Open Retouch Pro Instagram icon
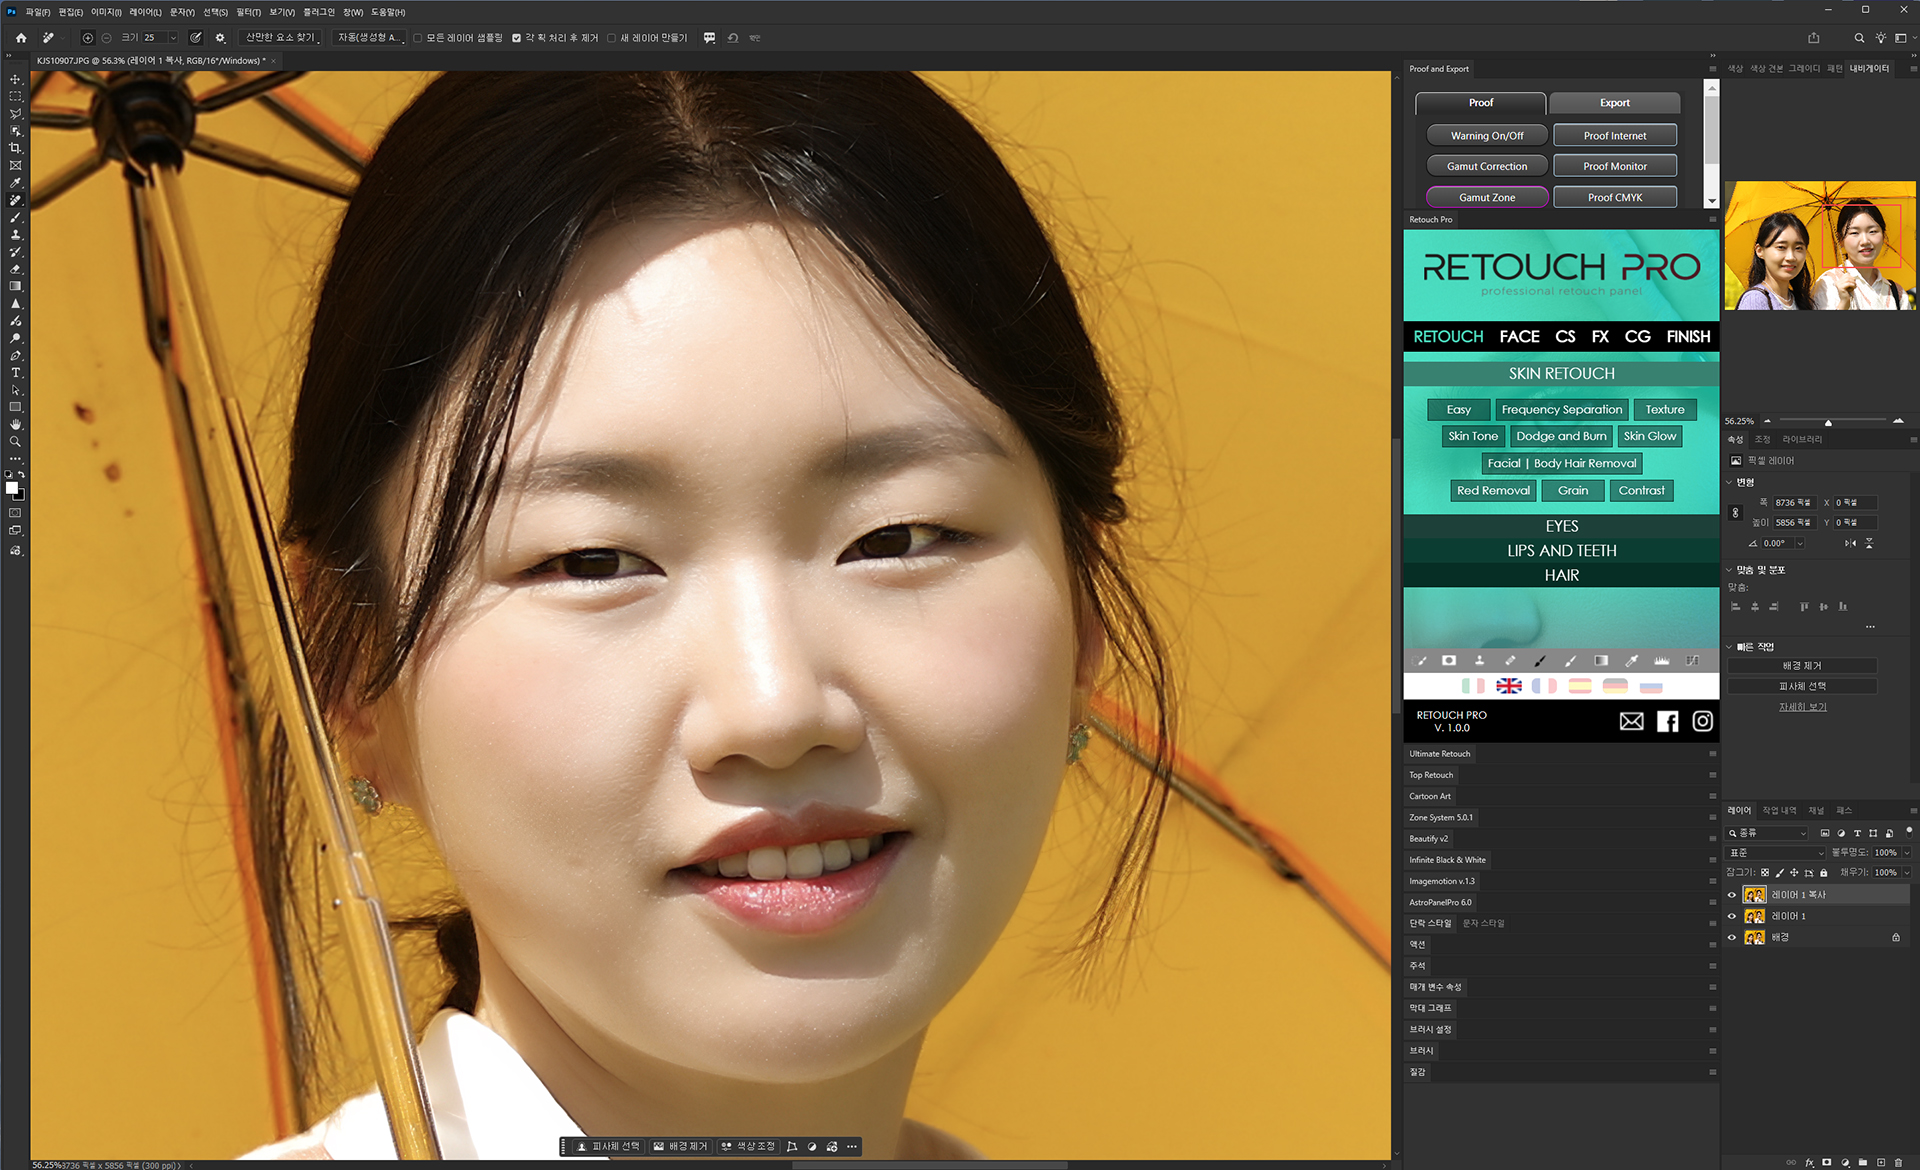Screen dimensions: 1920x1170 (x=1702, y=721)
